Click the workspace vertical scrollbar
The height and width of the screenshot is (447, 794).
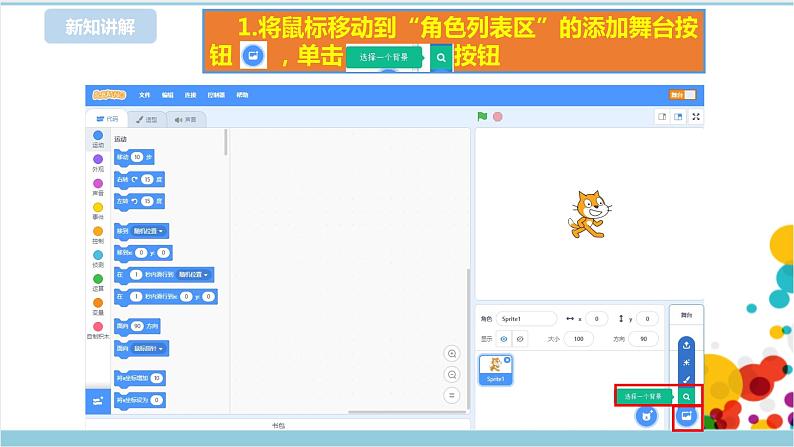(x=468, y=339)
